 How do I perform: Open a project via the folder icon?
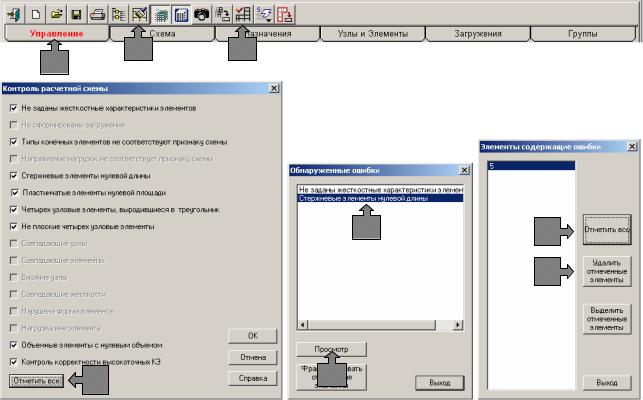click(56, 15)
